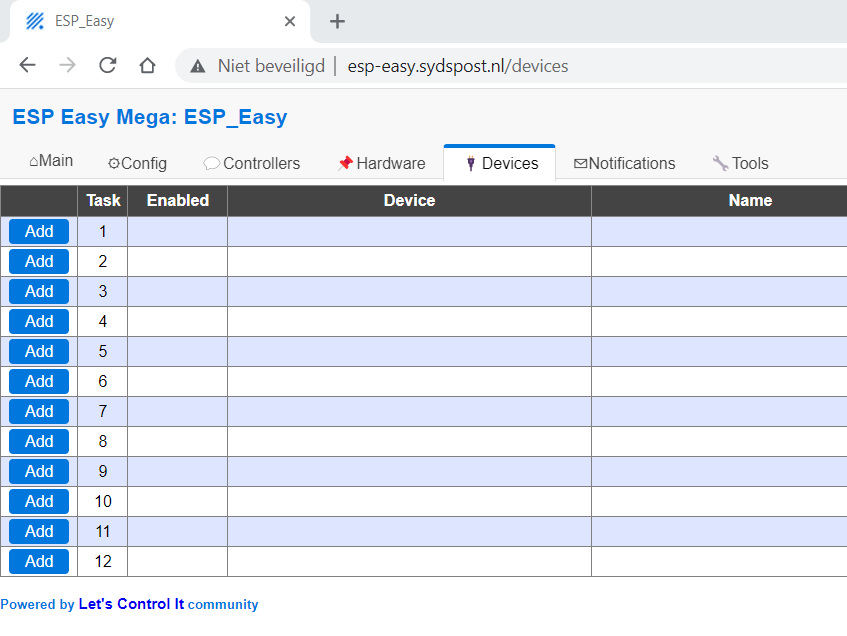Add a device to task 3

coord(39,291)
